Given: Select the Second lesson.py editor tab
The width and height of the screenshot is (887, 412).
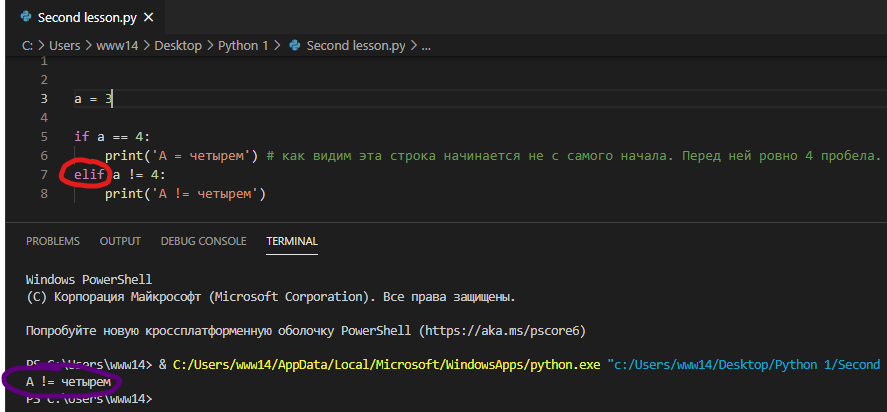Looking at the screenshot, I should point(85,18).
